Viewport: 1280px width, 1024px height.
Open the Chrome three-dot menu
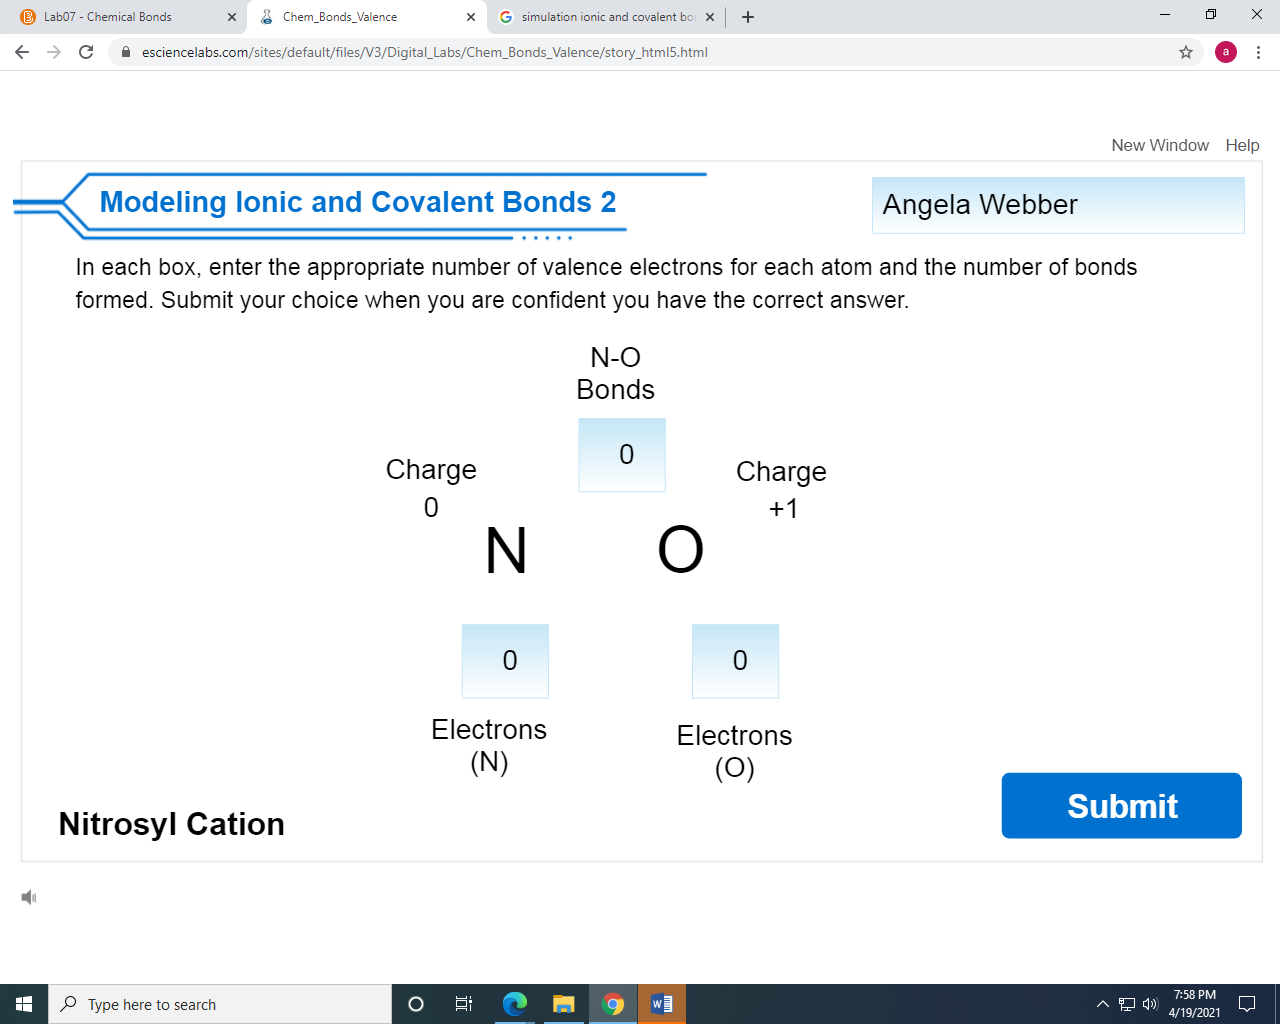pos(1258,52)
